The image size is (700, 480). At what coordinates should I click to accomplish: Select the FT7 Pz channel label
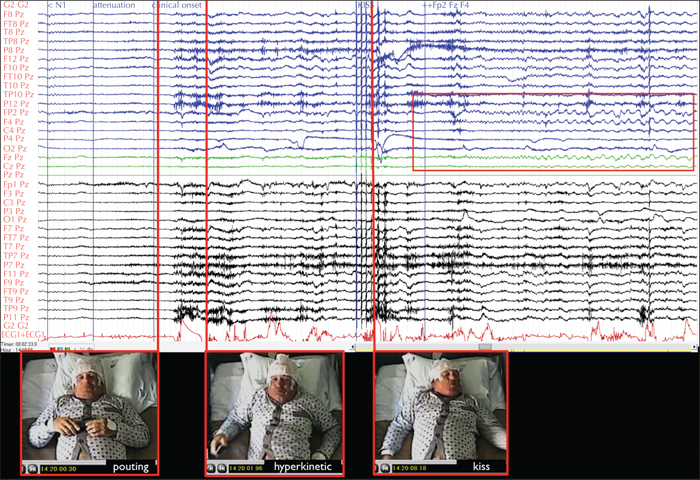[16, 238]
